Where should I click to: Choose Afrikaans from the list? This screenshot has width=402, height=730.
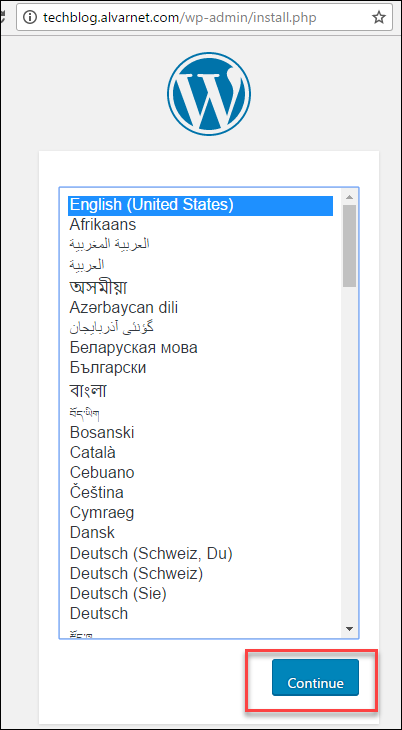pyautogui.click(x=201, y=225)
